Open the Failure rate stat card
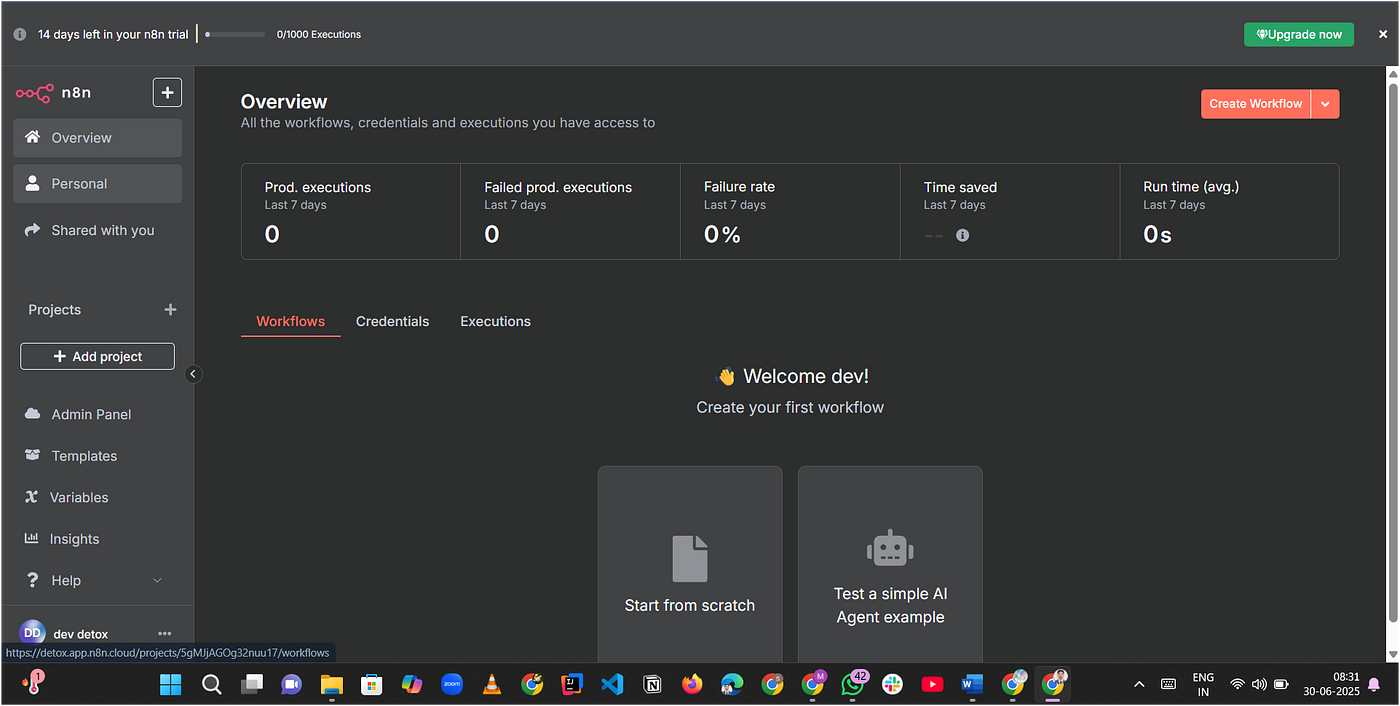This screenshot has height=706, width=1400. pos(790,212)
